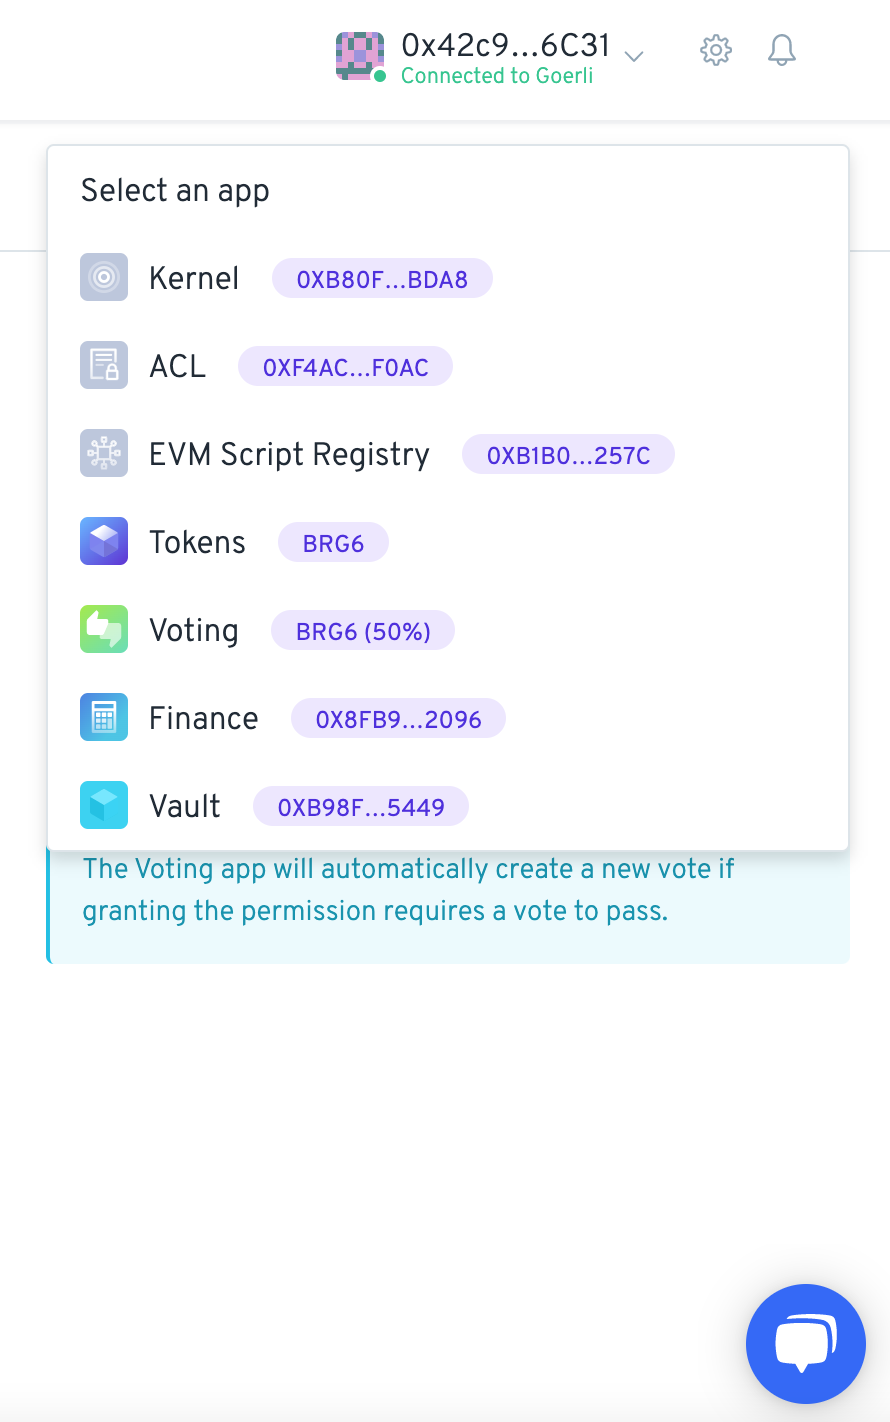The width and height of the screenshot is (890, 1422).
Task: Click the Finance calculator icon
Action: 104,717
